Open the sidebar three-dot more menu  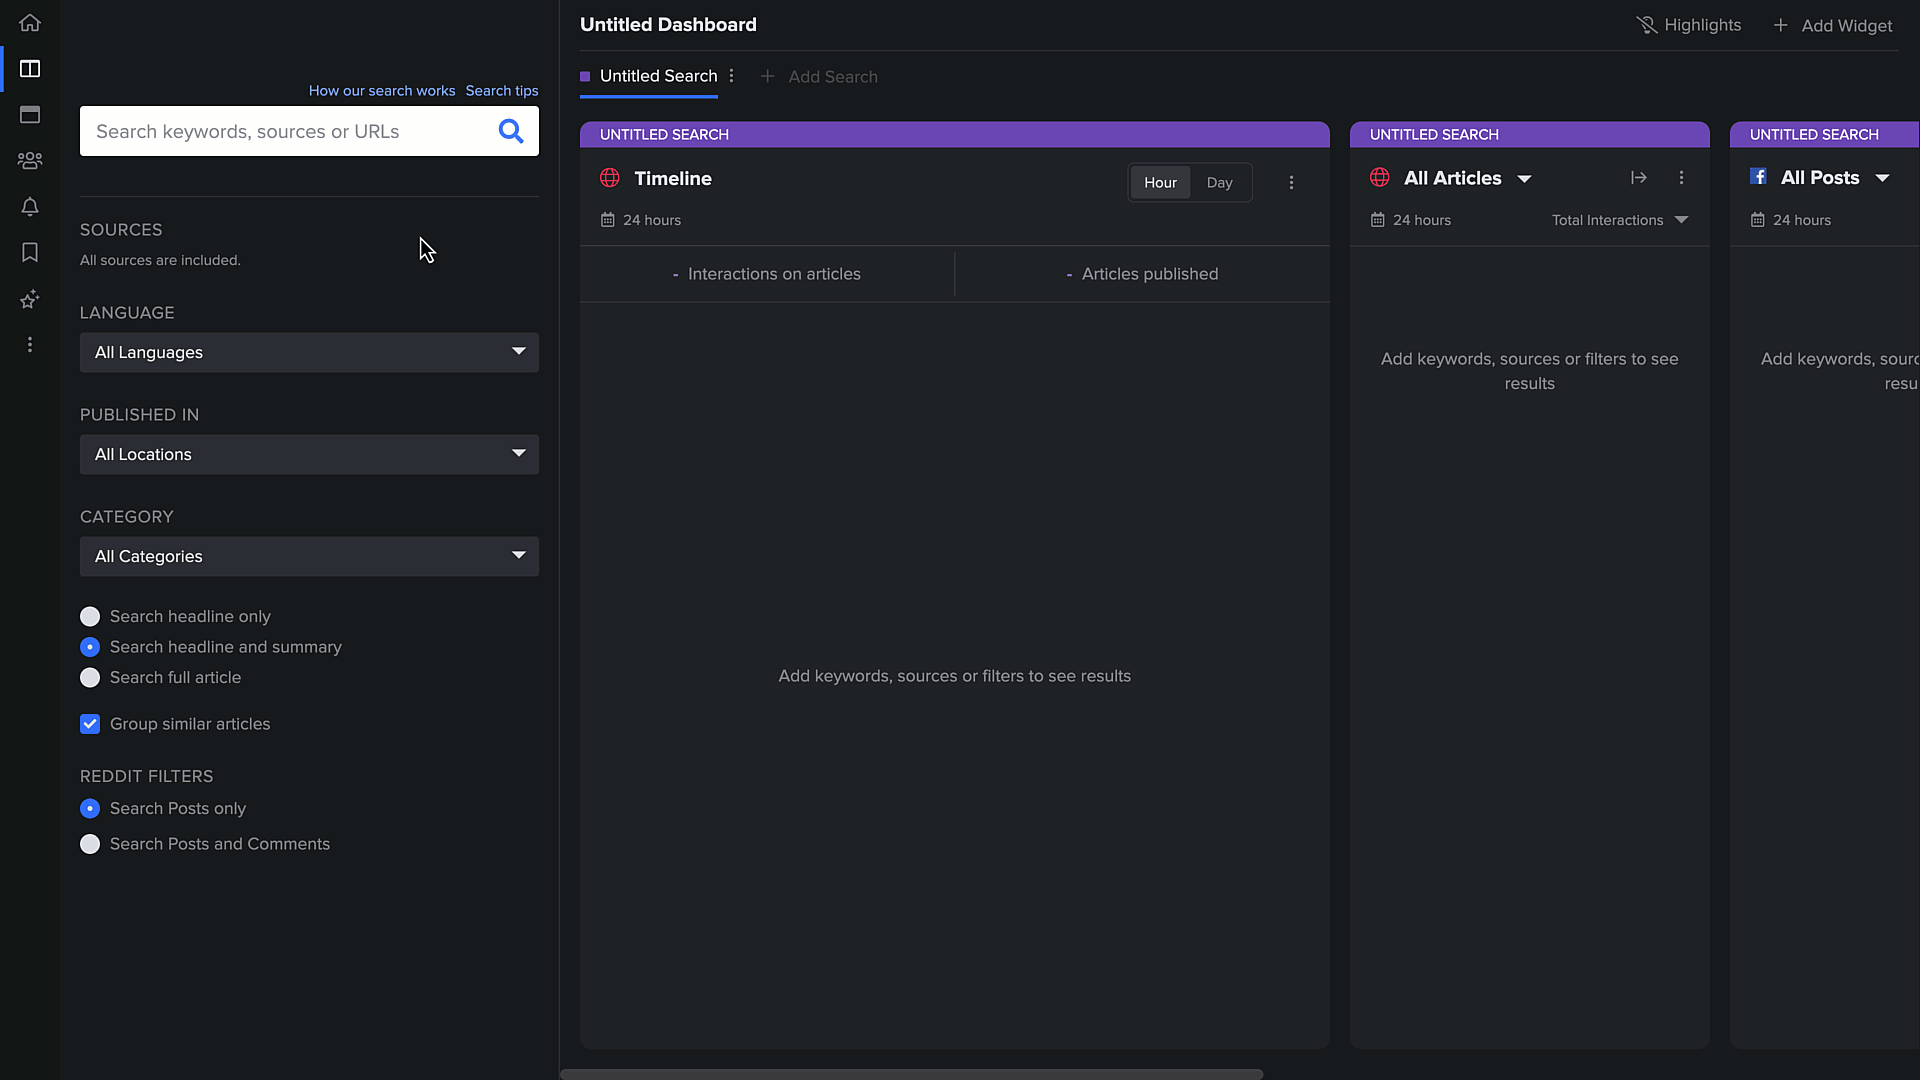coord(30,345)
